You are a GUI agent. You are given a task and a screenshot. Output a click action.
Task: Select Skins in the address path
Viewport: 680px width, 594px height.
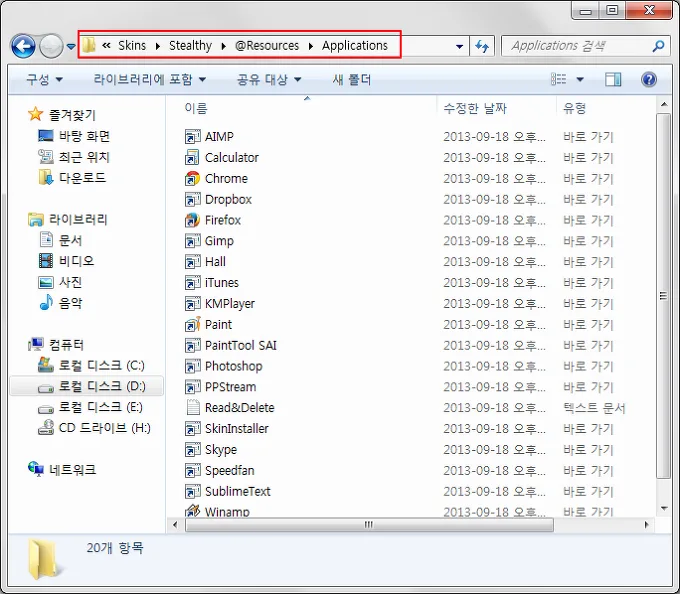click(132, 46)
